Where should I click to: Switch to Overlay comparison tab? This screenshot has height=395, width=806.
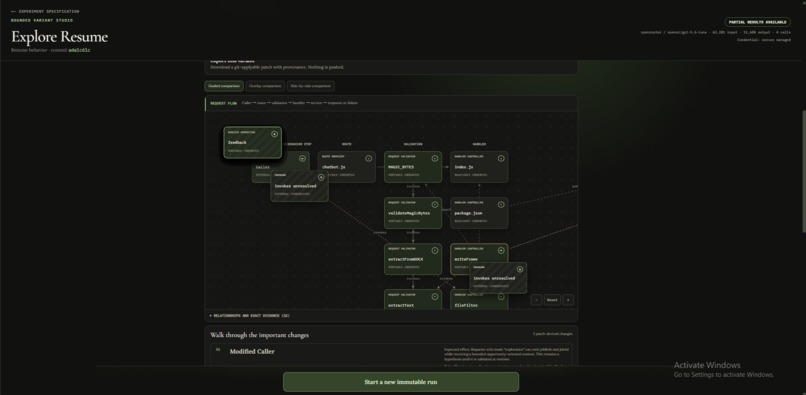[265, 86]
